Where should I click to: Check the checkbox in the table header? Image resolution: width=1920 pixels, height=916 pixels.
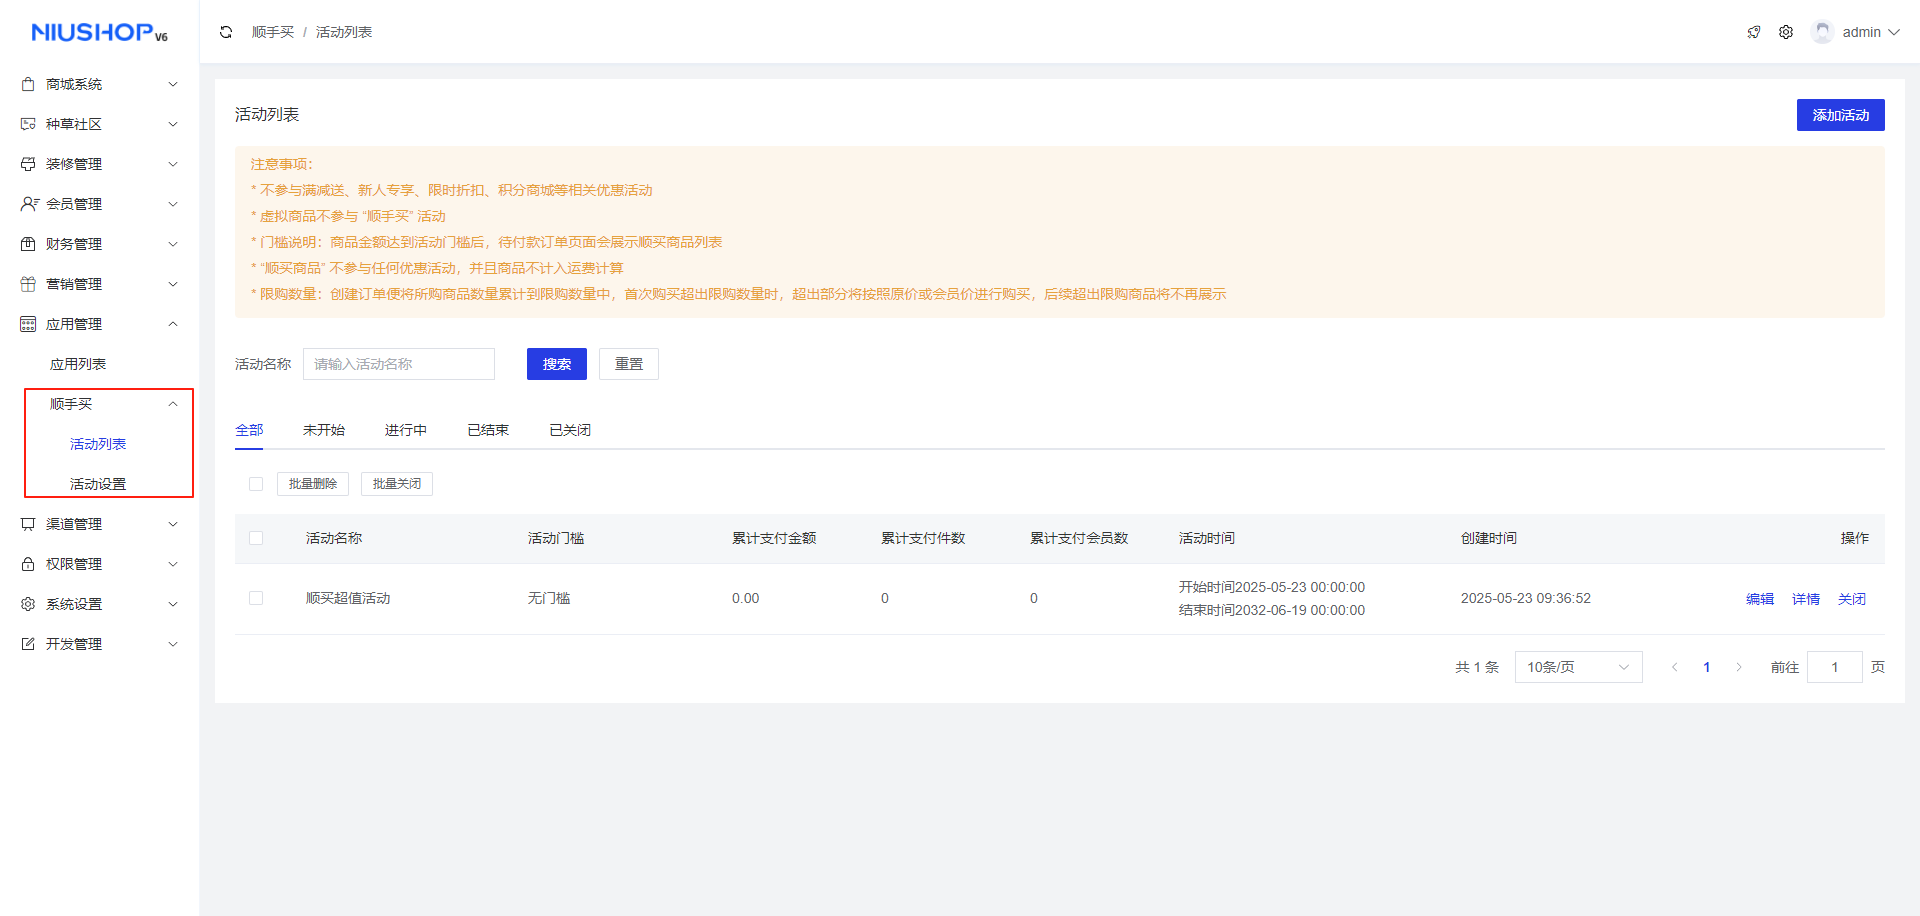pos(256,538)
